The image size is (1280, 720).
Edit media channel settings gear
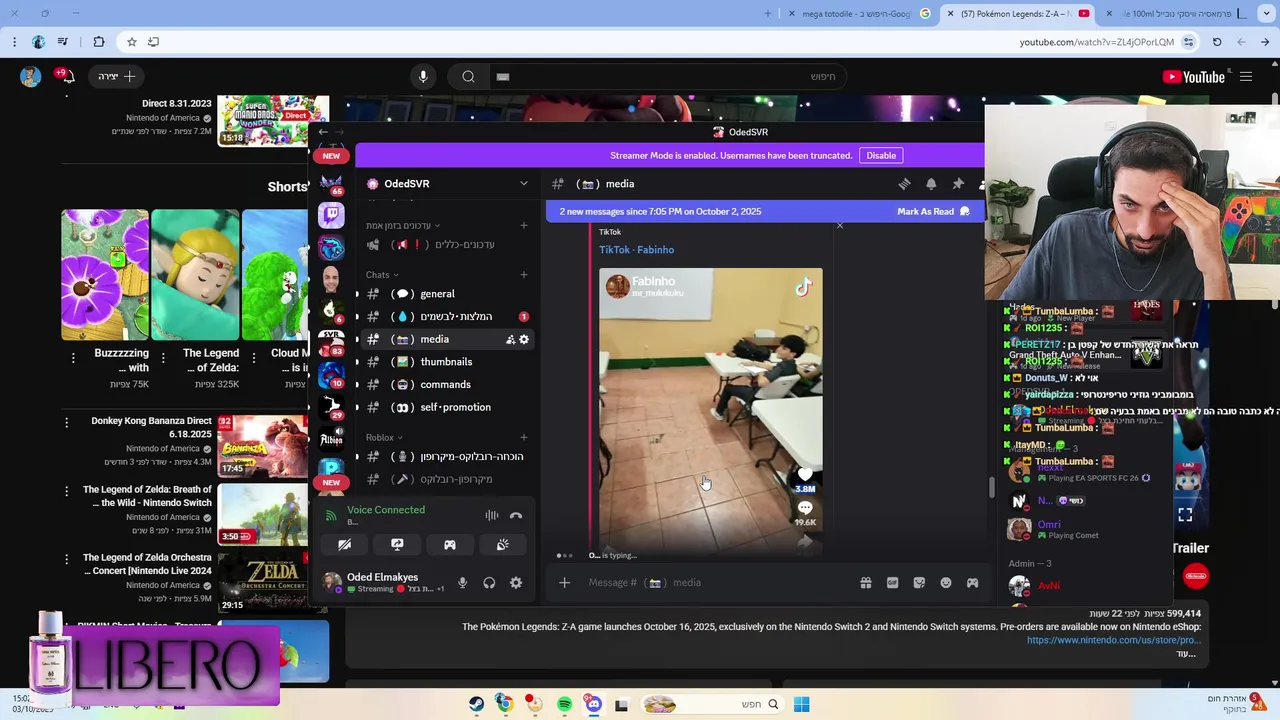pyautogui.click(x=524, y=340)
